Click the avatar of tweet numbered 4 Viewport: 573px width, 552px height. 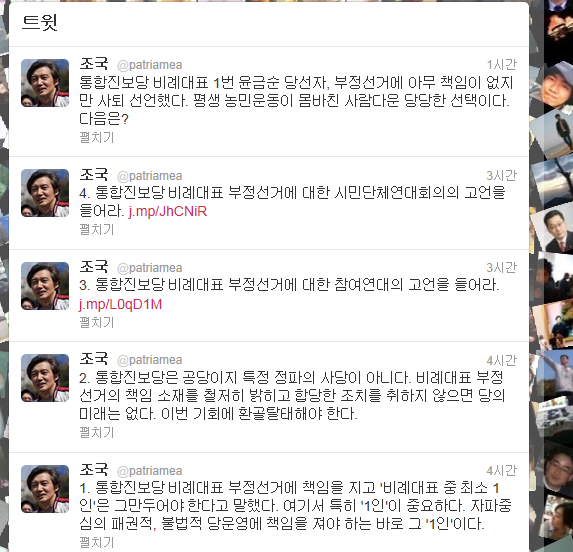pos(45,193)
